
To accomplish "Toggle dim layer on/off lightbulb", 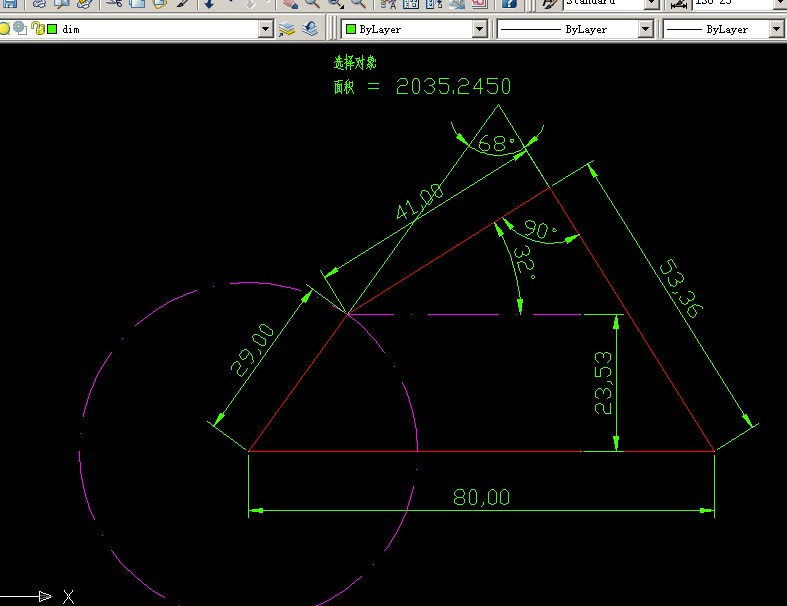I will coord(5,29).
